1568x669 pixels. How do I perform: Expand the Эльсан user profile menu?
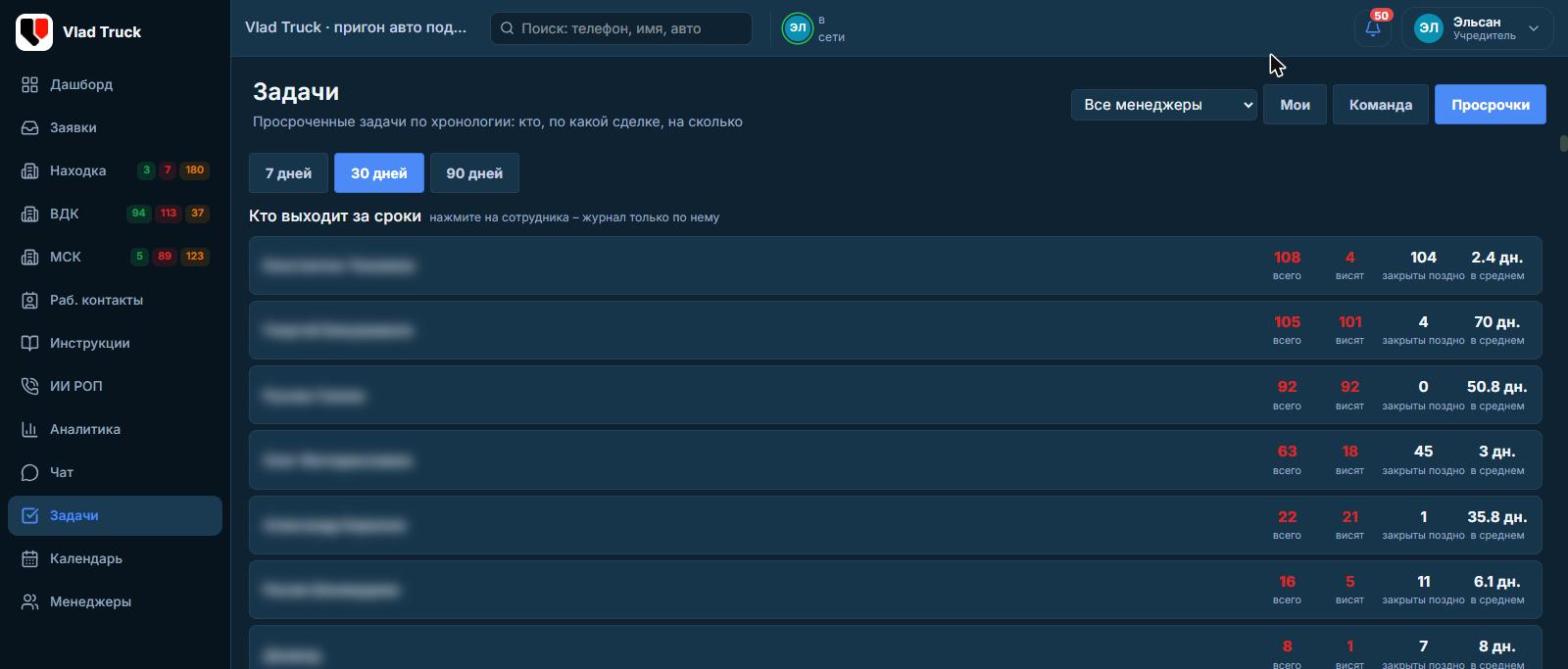coord(1477,29)
